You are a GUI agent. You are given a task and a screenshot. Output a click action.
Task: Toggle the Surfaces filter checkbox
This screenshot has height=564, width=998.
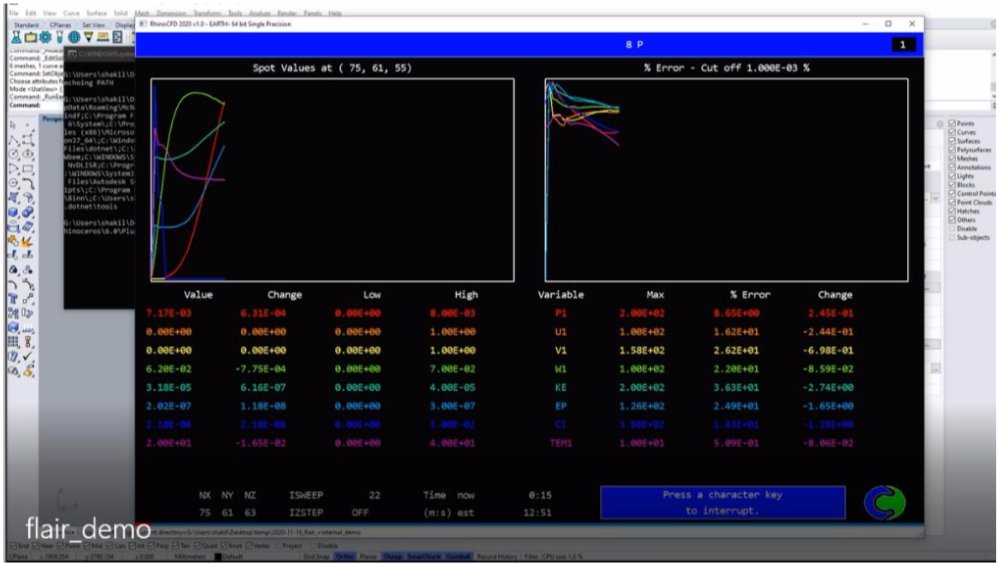coord(952,141)
